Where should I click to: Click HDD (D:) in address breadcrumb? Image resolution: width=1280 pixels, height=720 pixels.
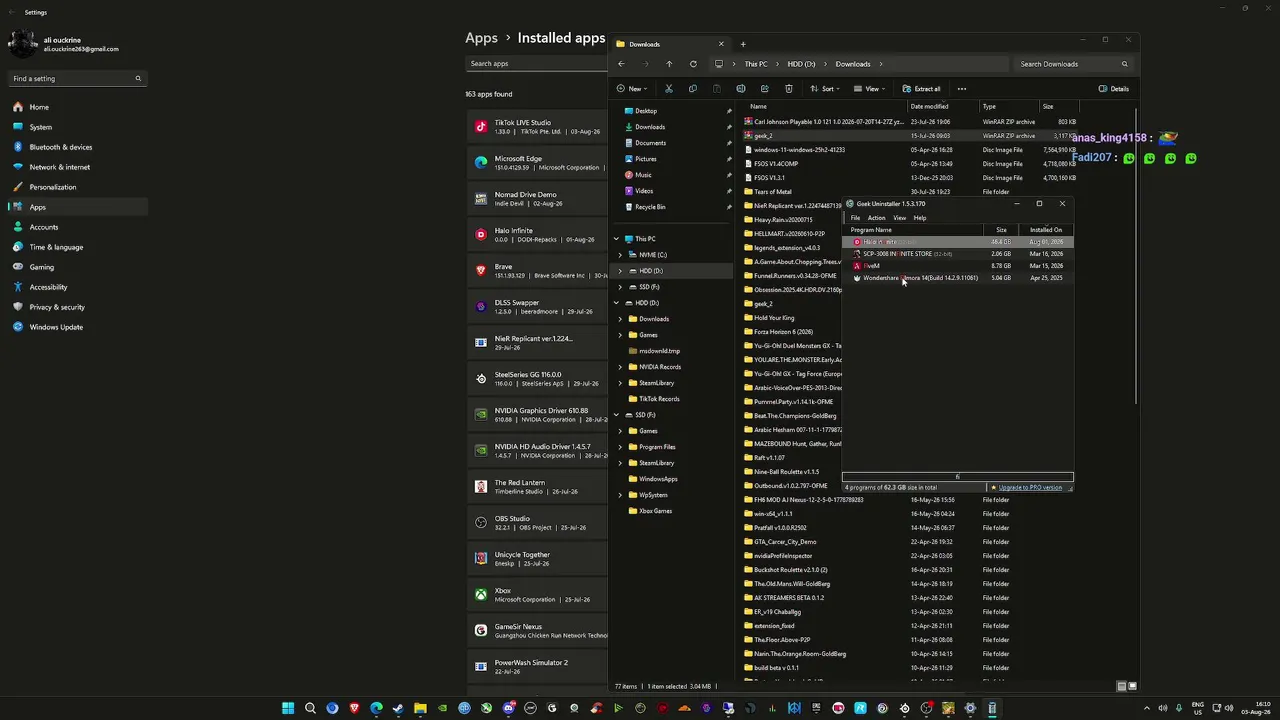click(801, 64)
